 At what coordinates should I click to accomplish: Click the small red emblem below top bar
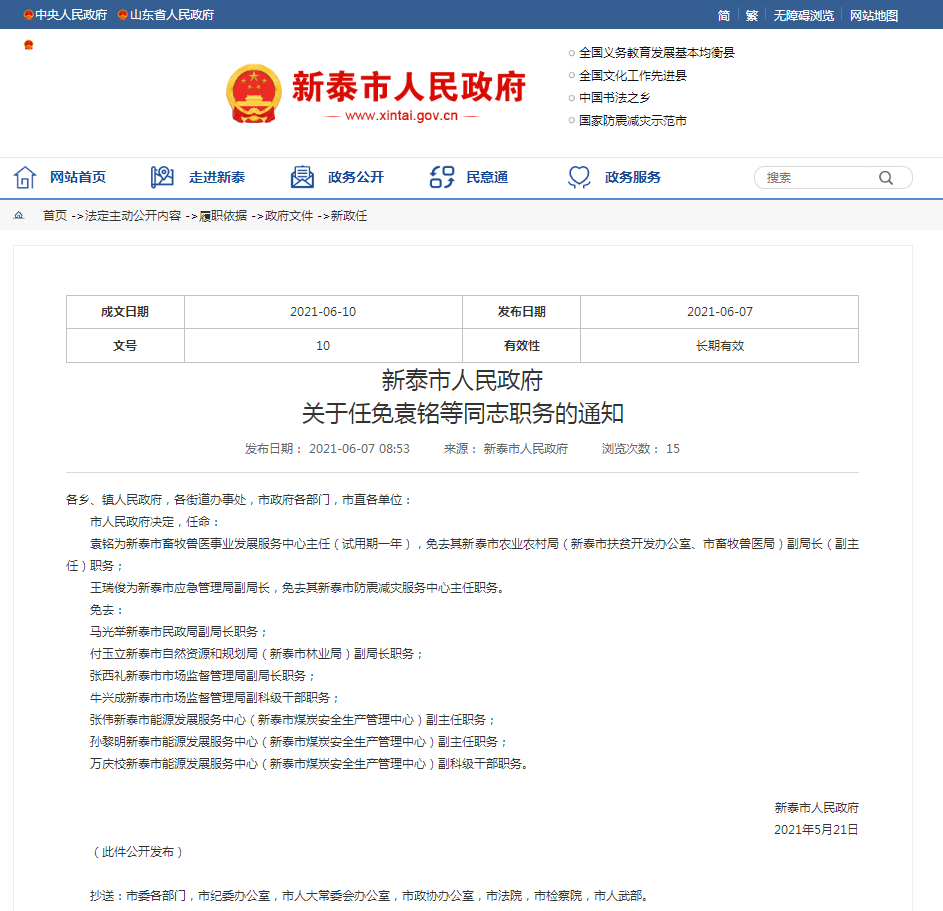coord(28,45)
